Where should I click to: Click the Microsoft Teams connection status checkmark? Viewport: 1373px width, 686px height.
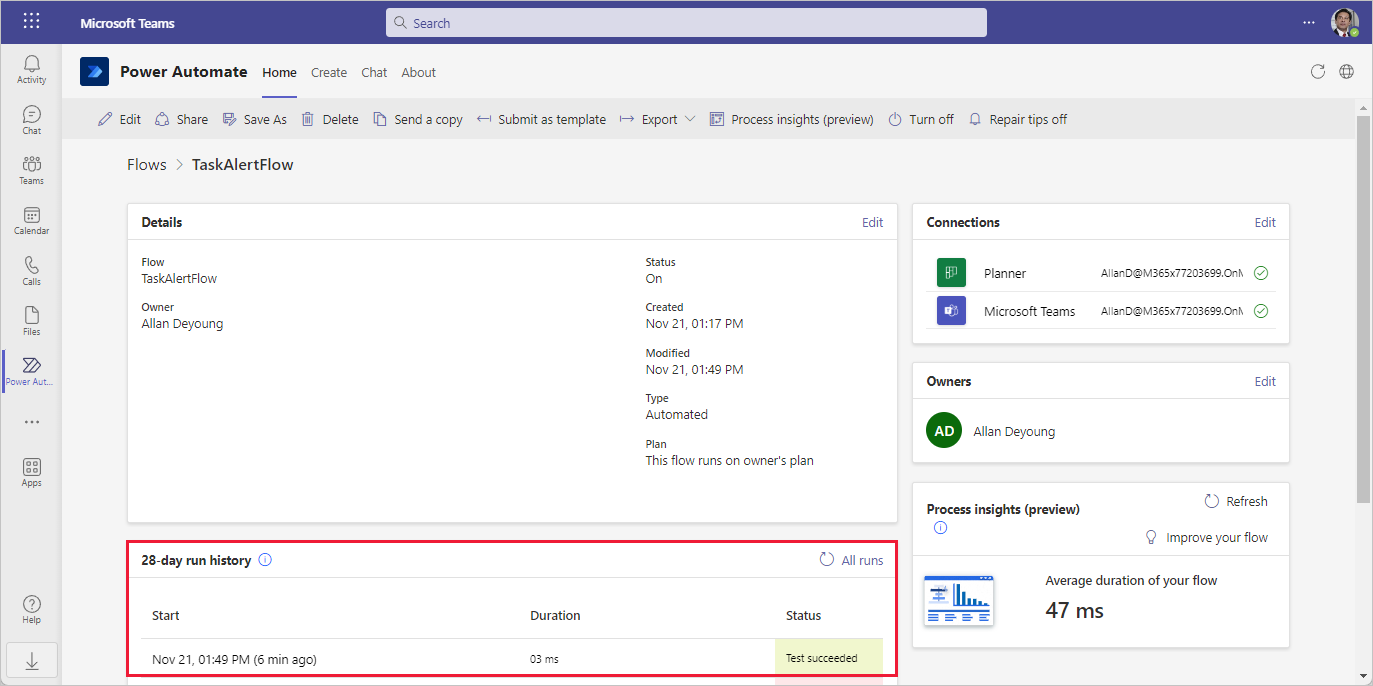click(1261, 311)
